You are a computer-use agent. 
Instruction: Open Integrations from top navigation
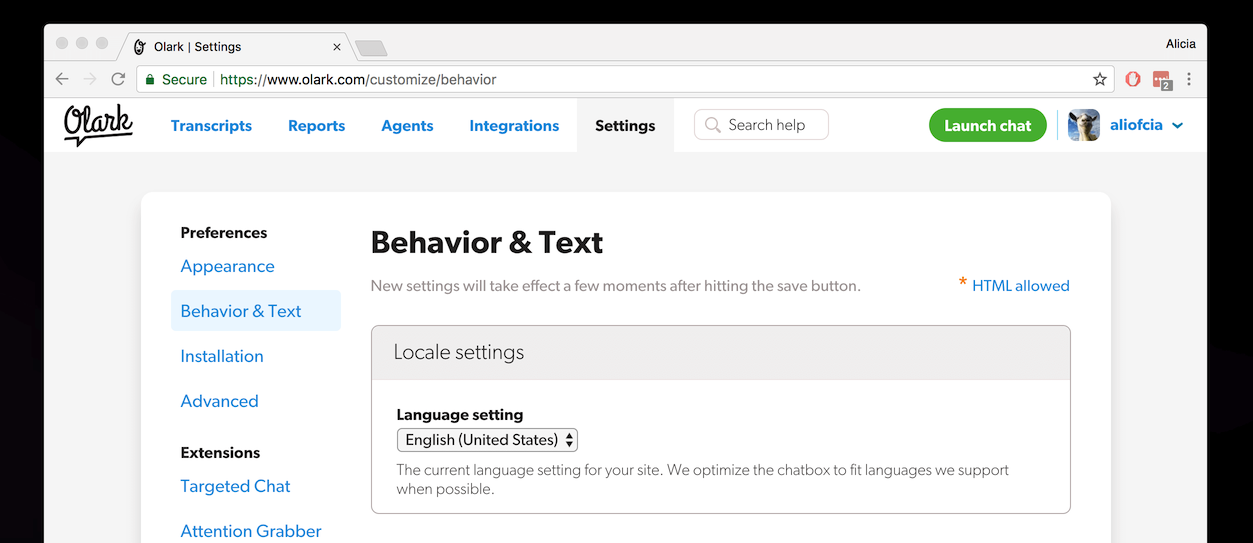(514, 126)
